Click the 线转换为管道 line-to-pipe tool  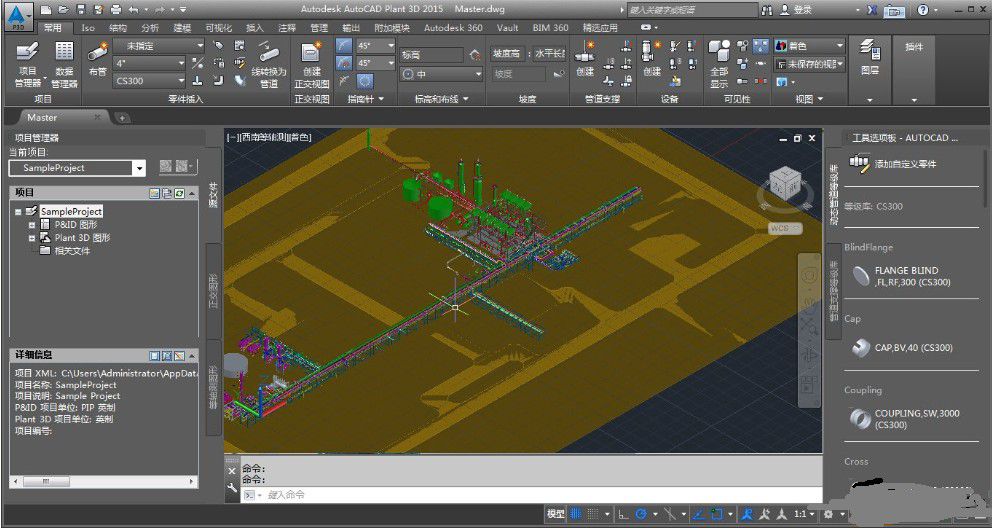[x=269, y=64]
